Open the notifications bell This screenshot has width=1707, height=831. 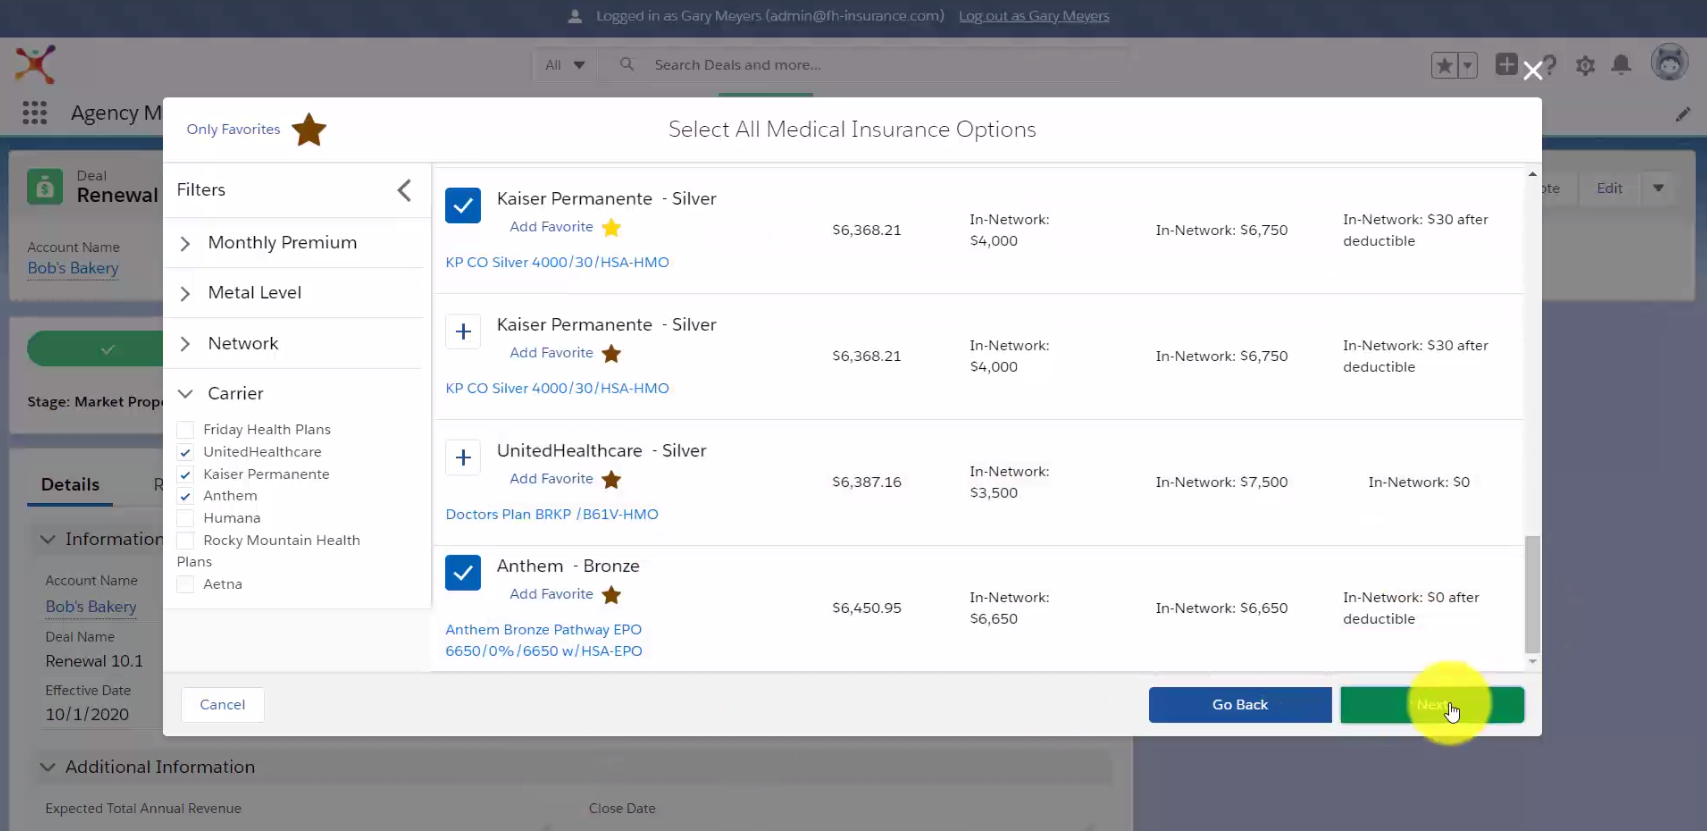tap(1621, 66)
